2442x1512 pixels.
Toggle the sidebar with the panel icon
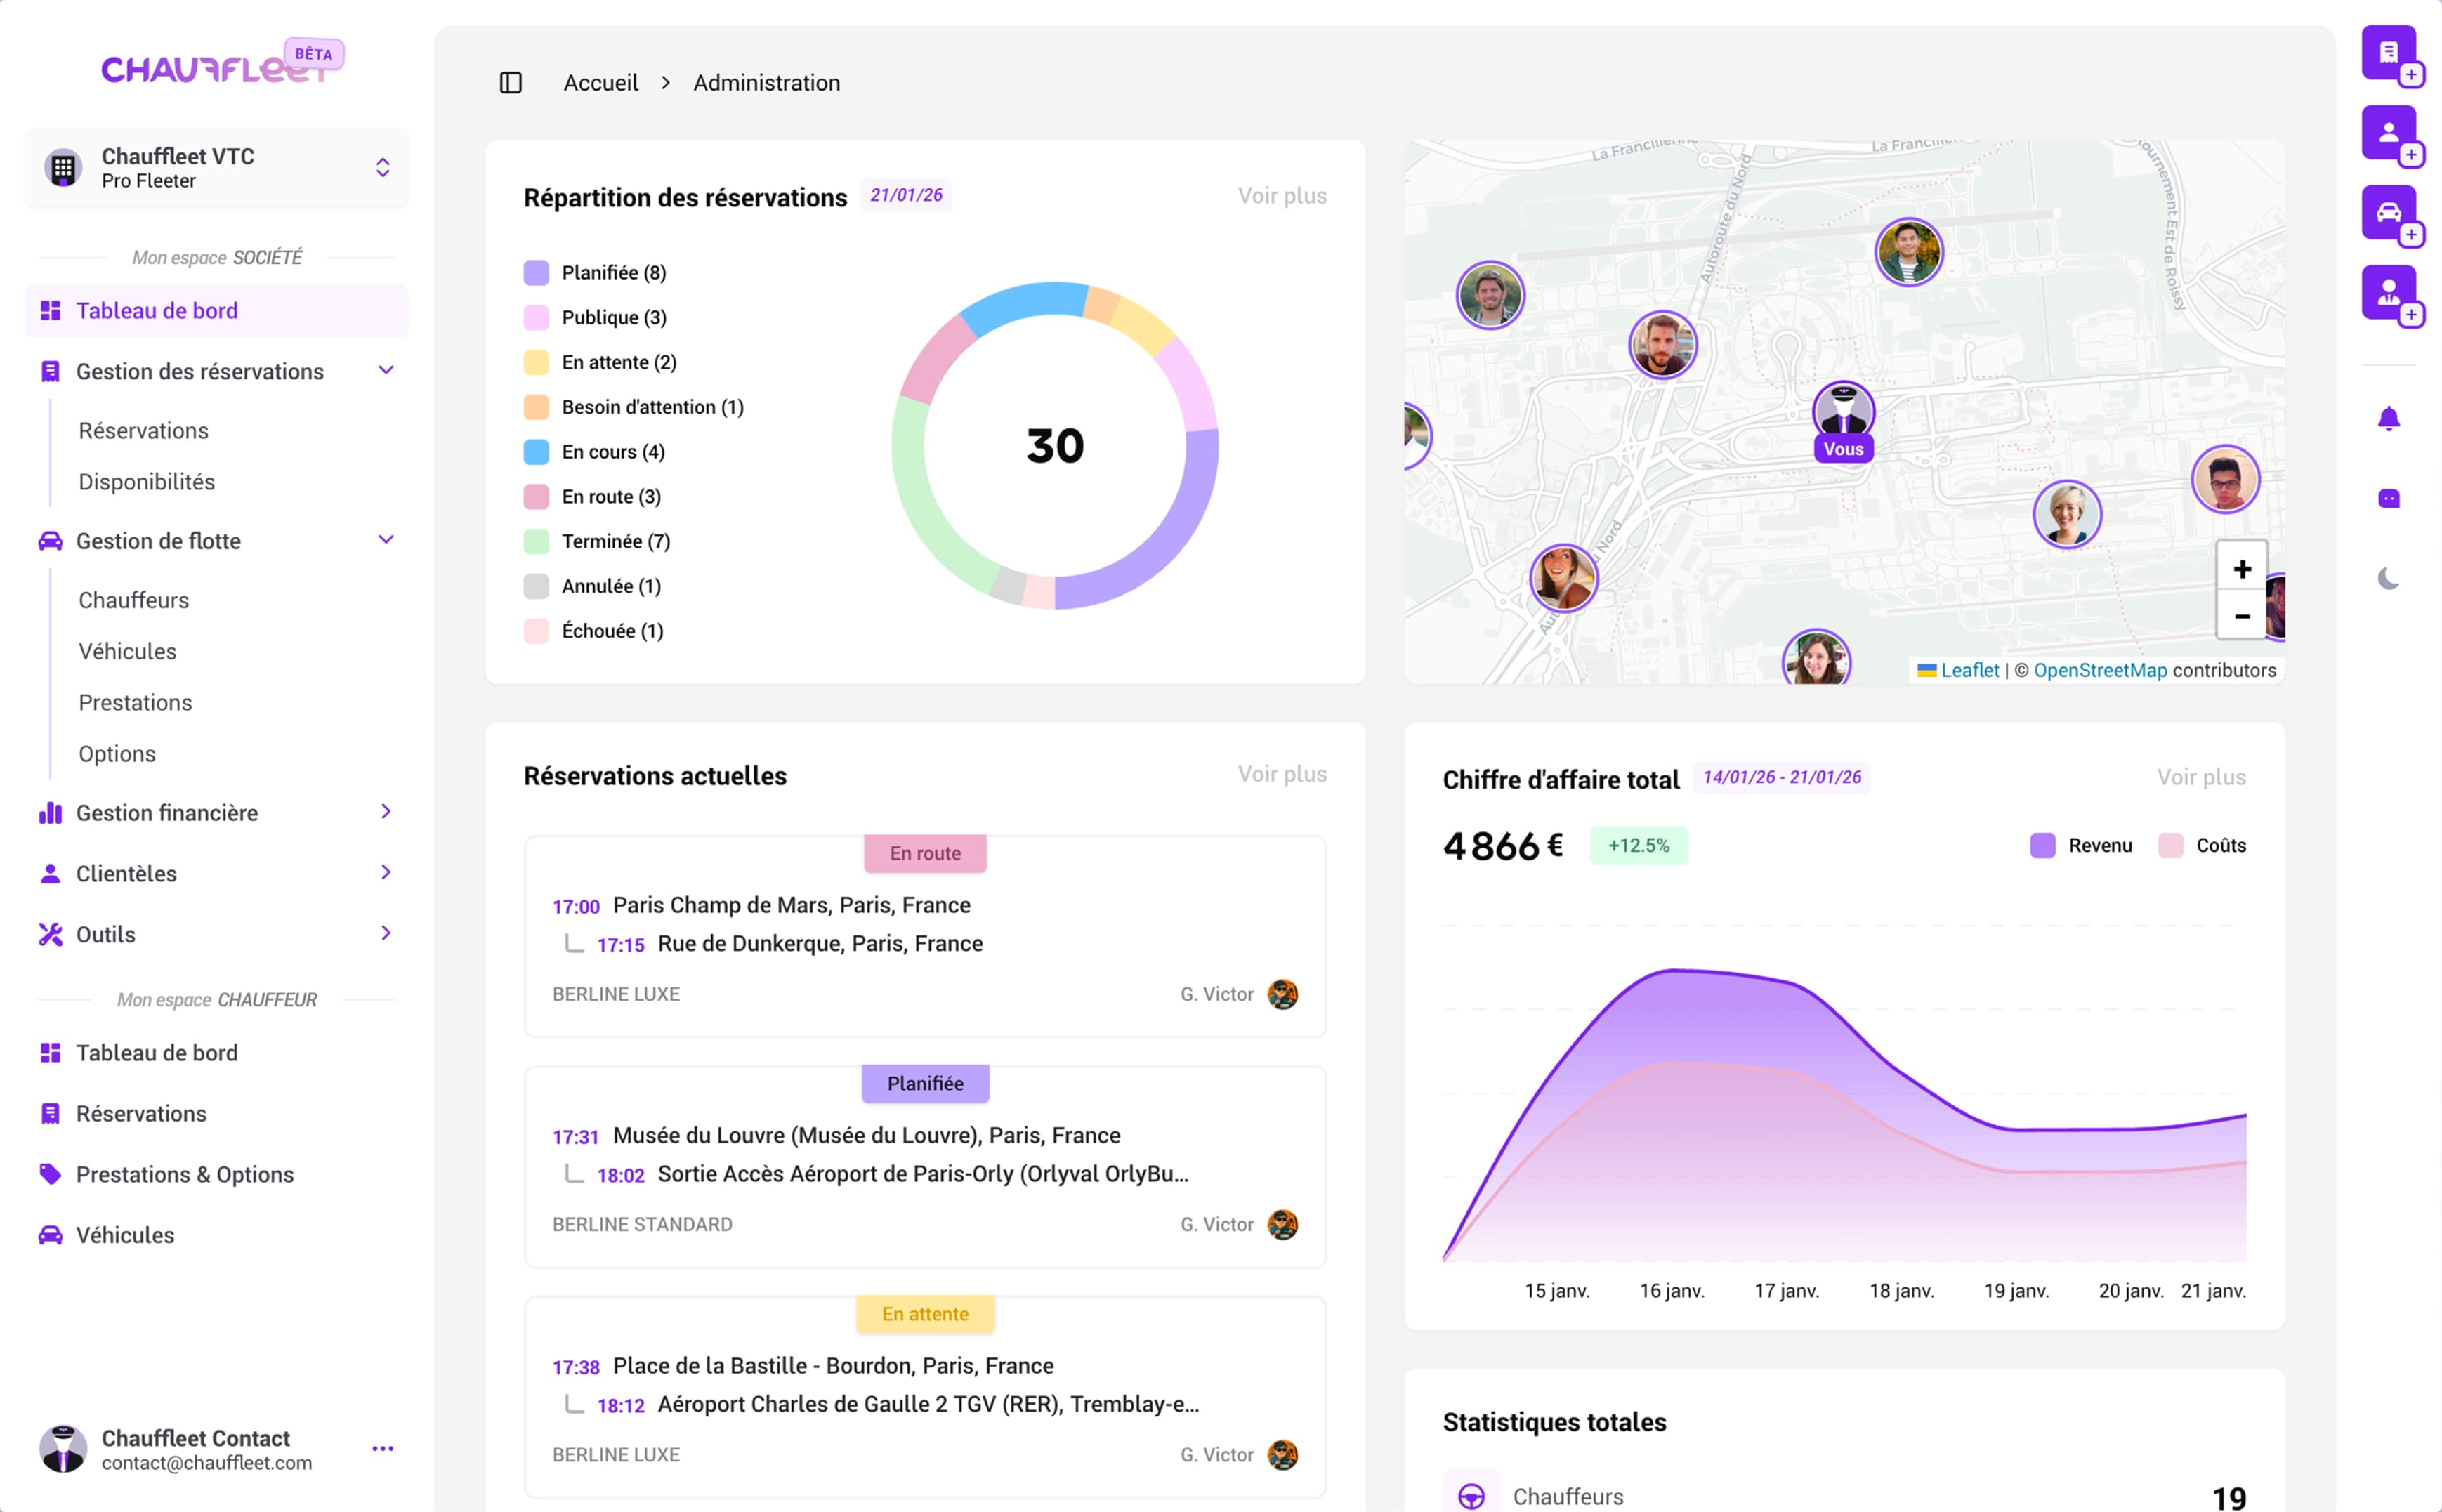pos(511,83)
